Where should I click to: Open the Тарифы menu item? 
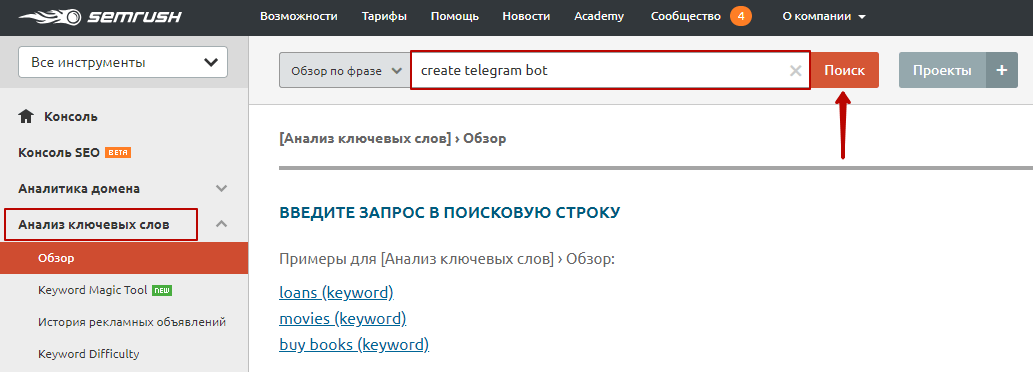(384, 16)
